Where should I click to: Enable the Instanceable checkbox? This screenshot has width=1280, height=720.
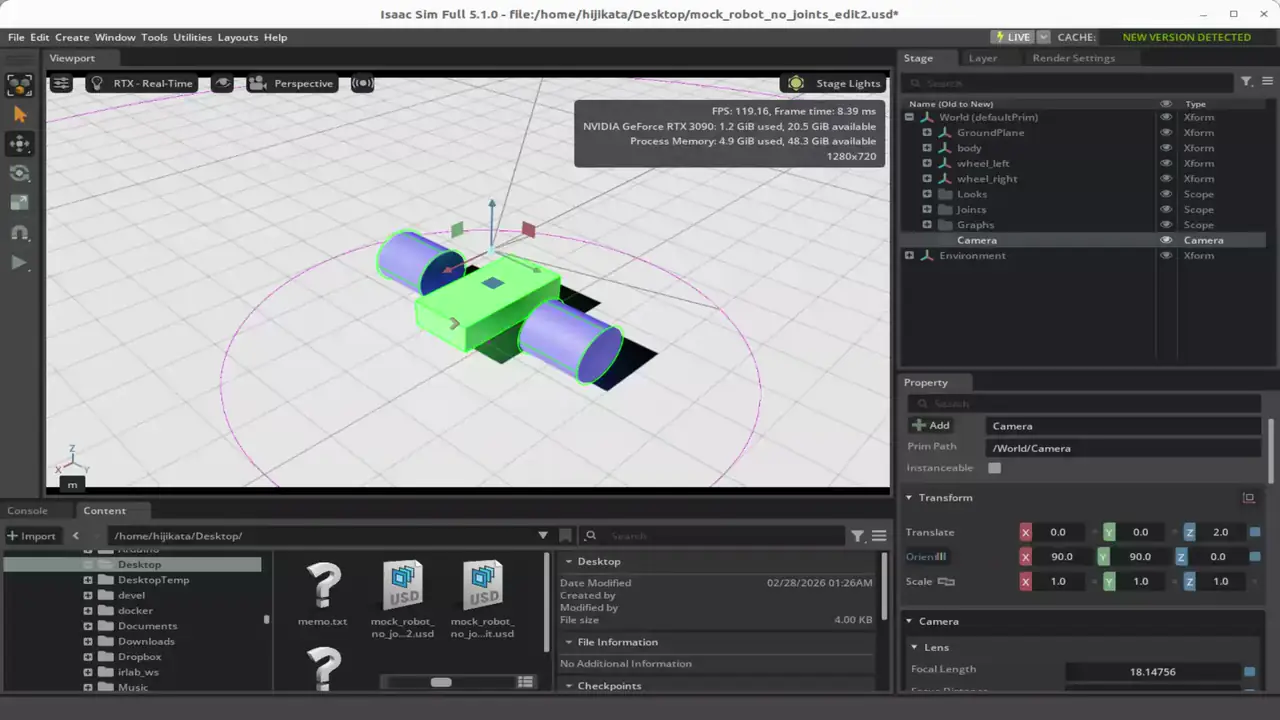point(994,468)
